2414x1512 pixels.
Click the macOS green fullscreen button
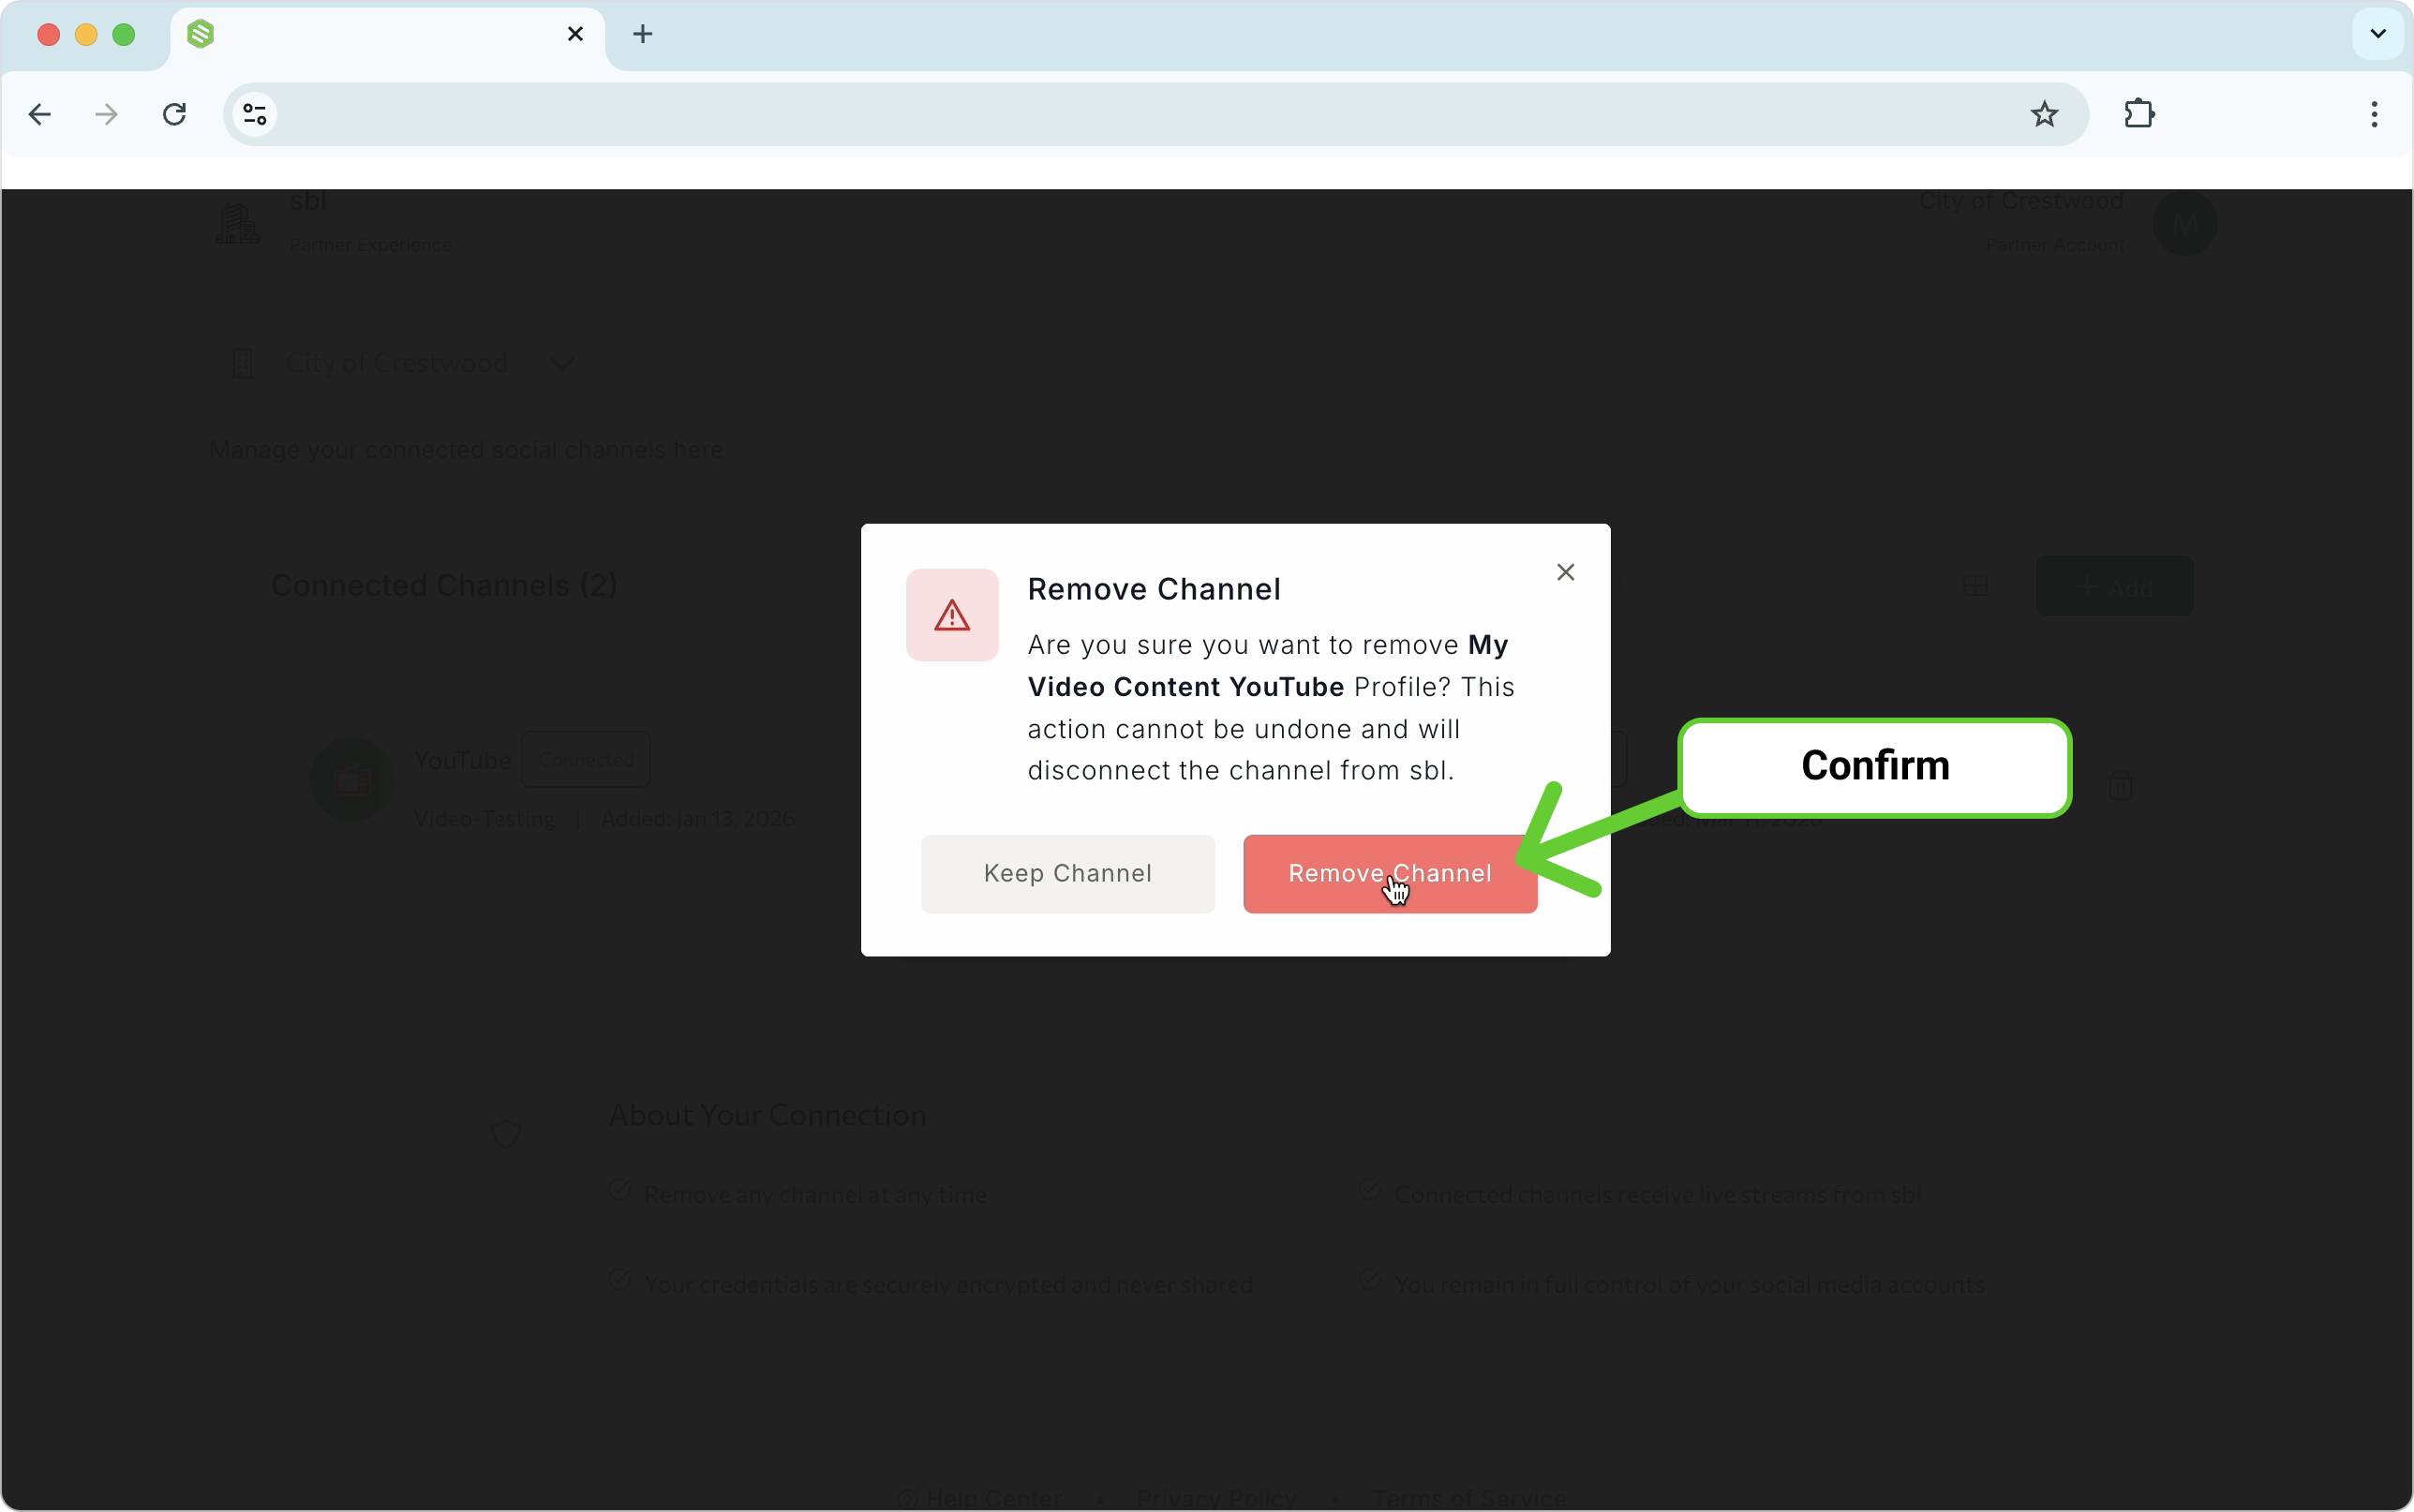[124, 35]
